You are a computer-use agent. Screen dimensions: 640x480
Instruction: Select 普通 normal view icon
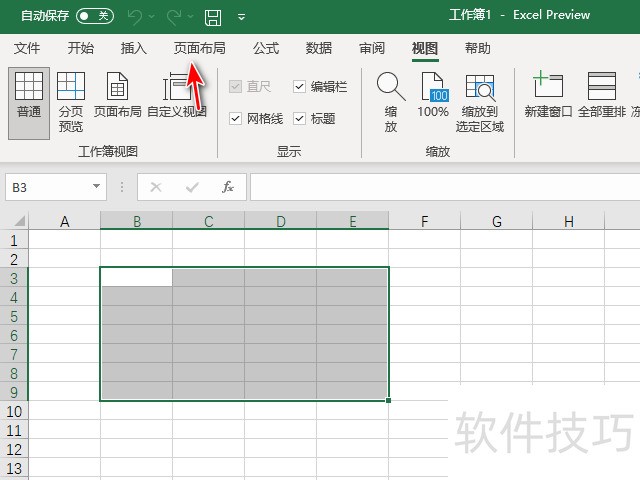pyautogui.click(x=29, y=103)
